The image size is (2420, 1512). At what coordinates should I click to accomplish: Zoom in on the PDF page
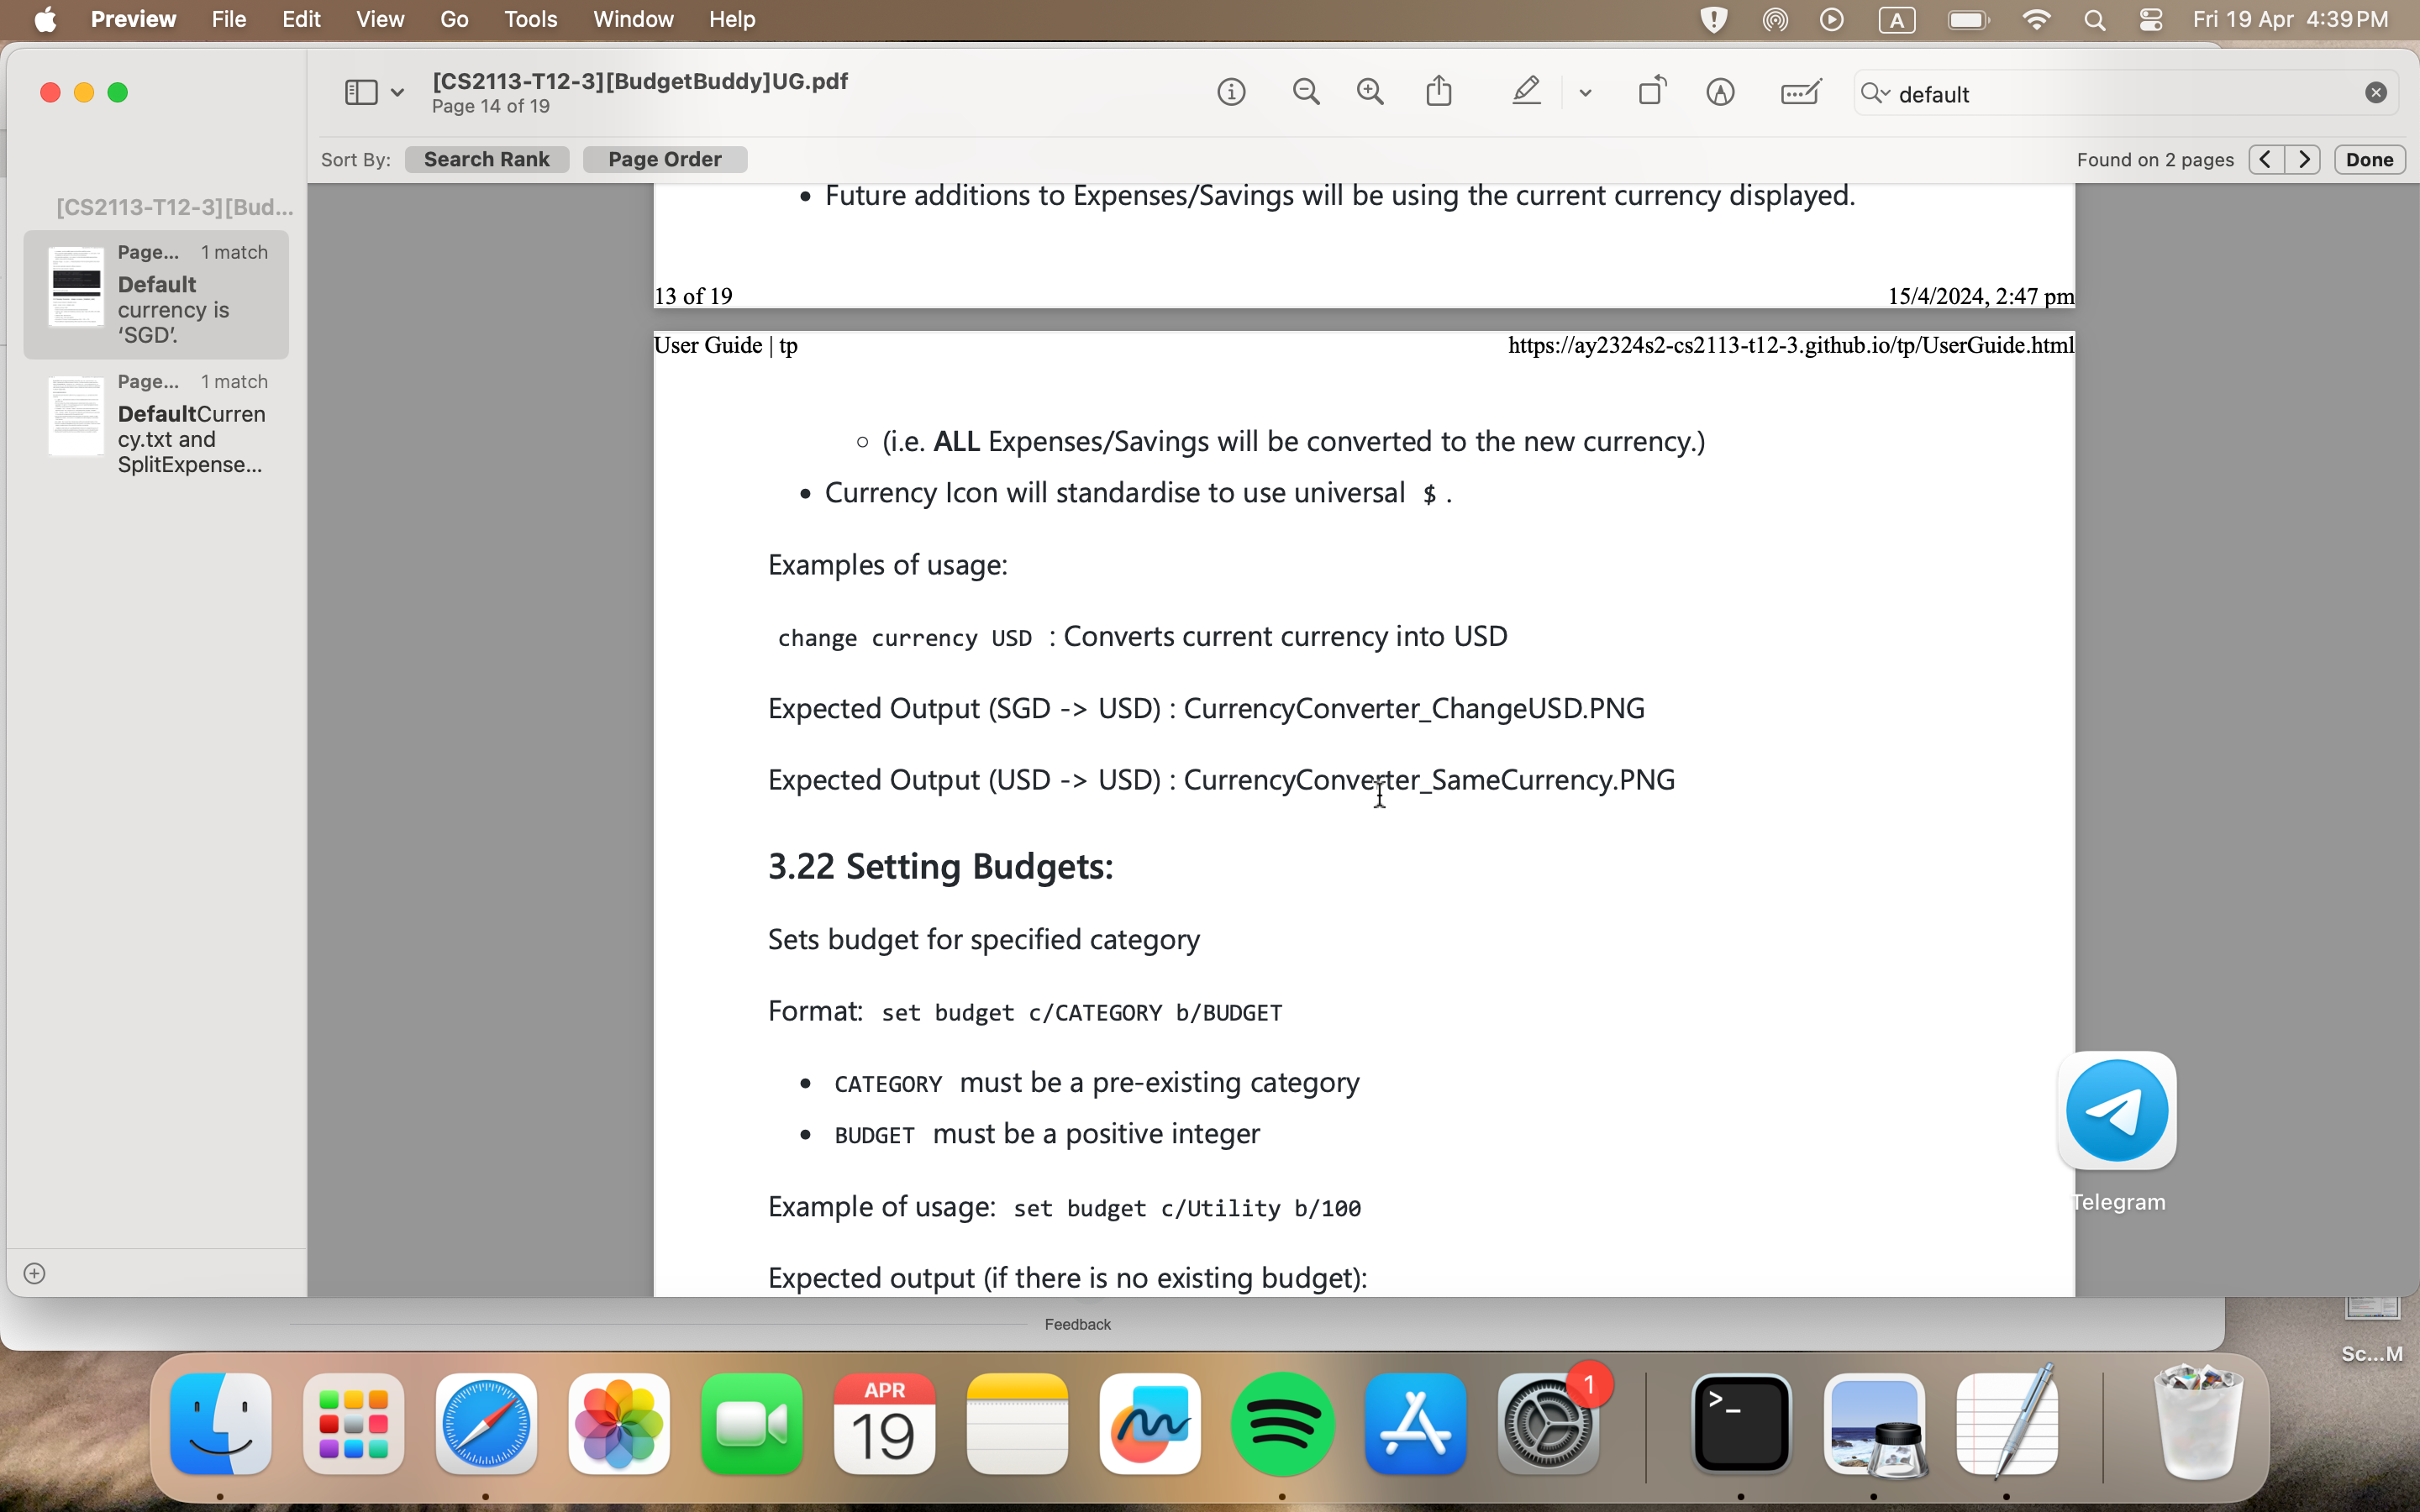[x=1370, y=93]
